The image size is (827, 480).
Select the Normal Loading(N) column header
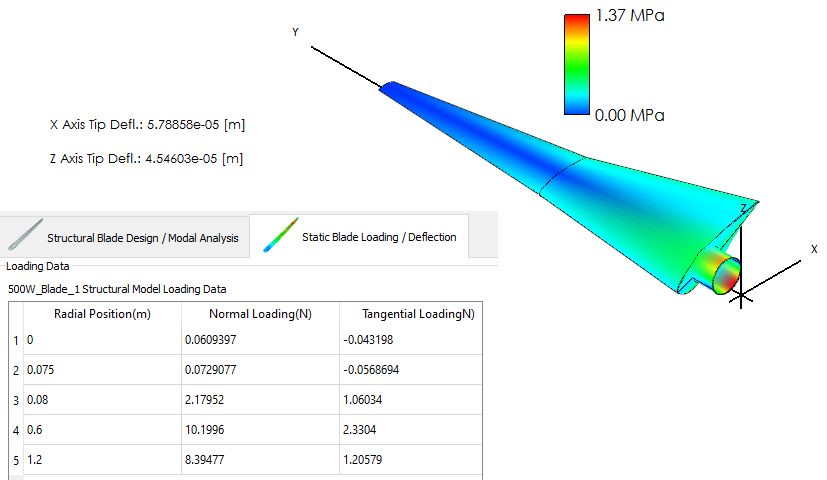click(x=261, y=314)
